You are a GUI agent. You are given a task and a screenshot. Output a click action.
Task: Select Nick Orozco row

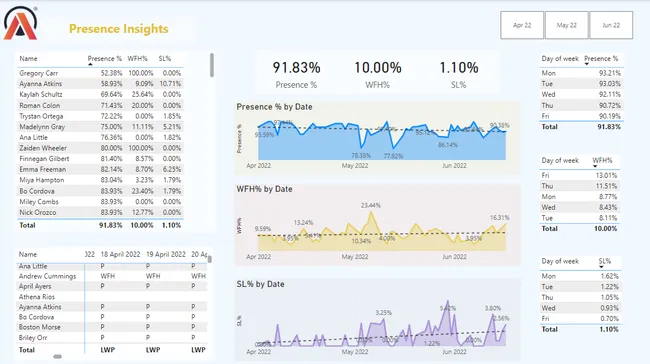(100, 212)
